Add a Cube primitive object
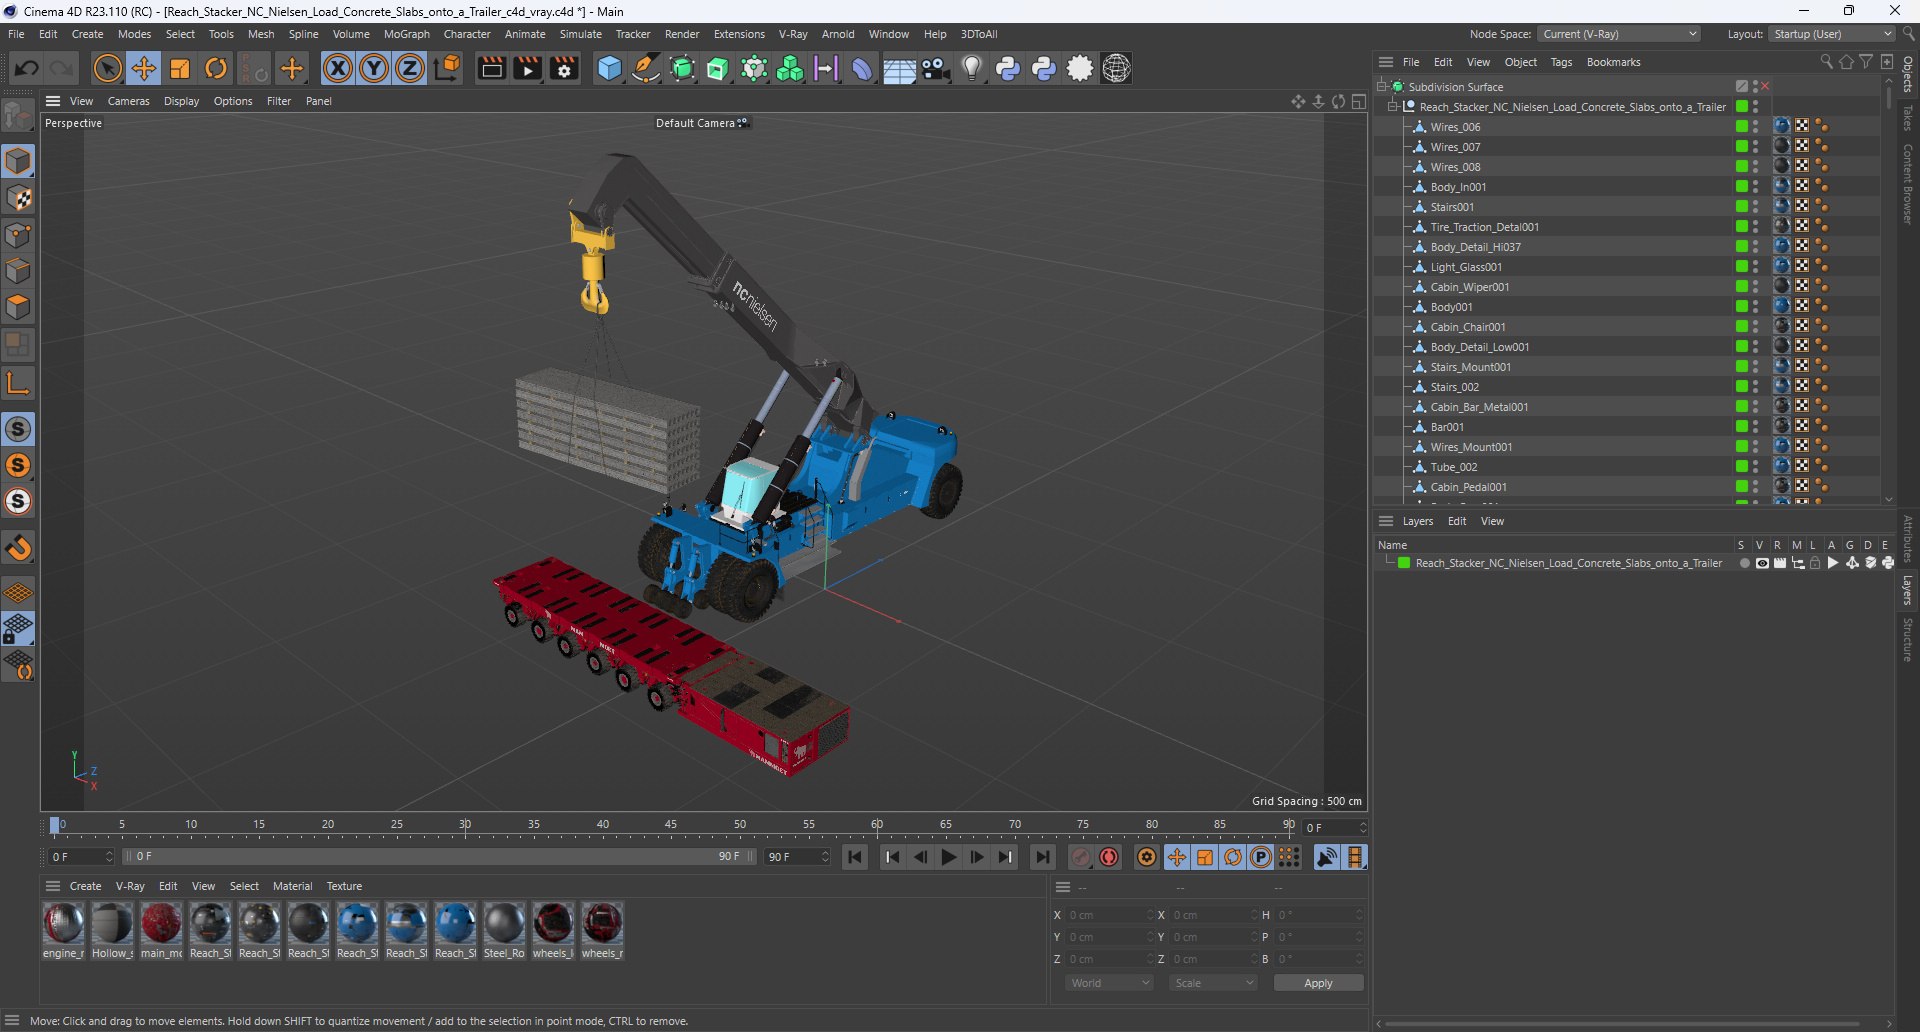Screen dimensions: 1920x1032 click(609, 68)
